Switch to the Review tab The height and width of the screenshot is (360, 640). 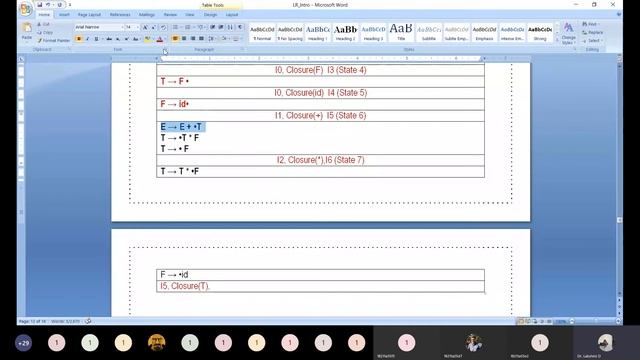coord(170,15)
